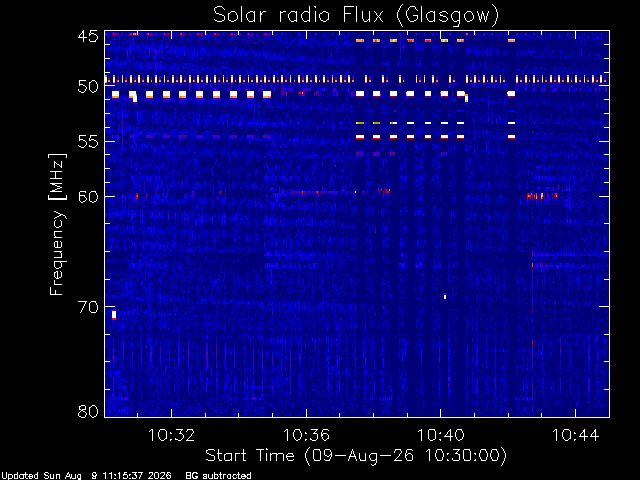Click the "Start Time" horizontal axis title

pos(250,455)
